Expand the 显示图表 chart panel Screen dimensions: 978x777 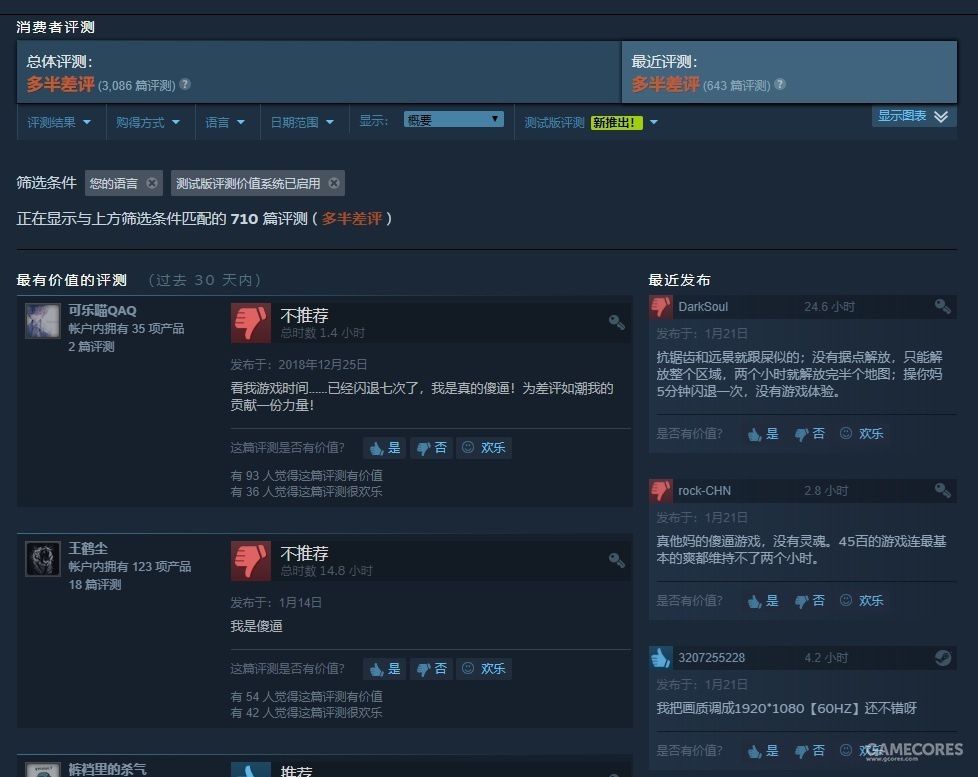(914, 116)
